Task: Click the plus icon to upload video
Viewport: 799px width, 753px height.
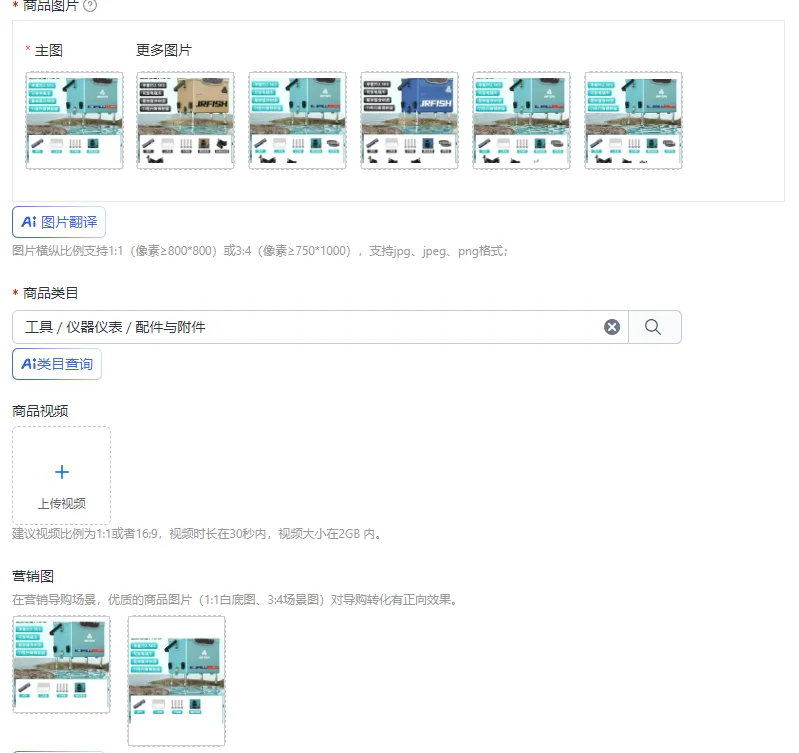Action: pyautogui.click(x=62, y=472)
